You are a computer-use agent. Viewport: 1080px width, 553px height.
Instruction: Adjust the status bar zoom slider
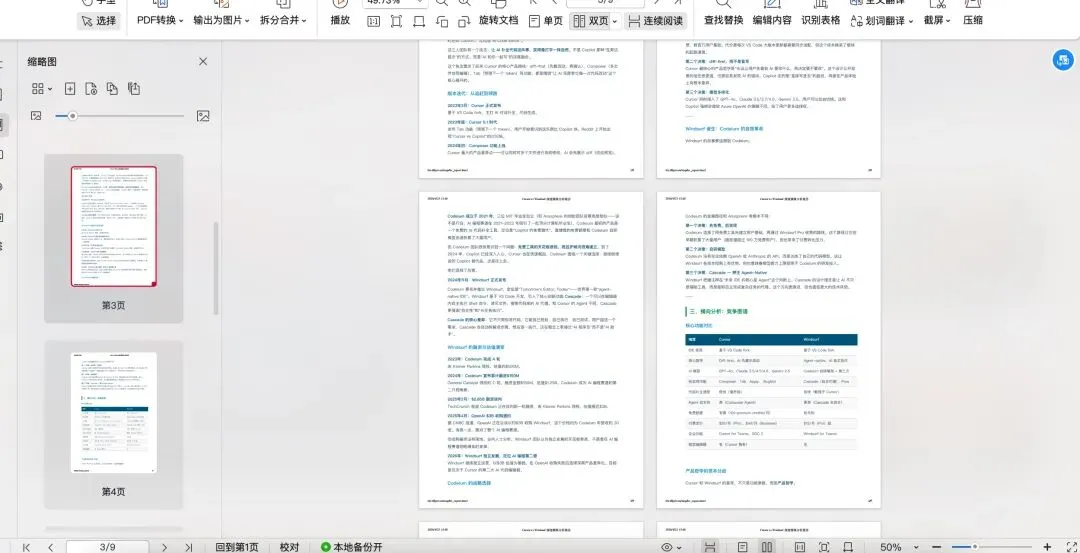click(x=975, y=547)
